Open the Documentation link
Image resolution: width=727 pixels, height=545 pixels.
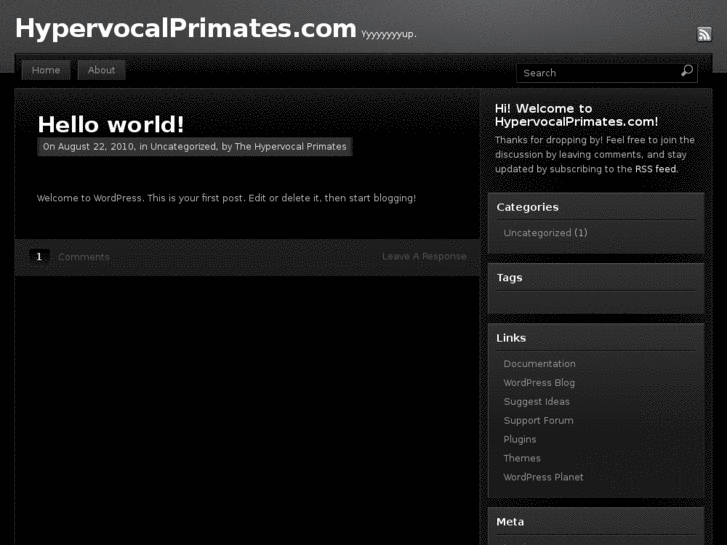click(539, 364)
